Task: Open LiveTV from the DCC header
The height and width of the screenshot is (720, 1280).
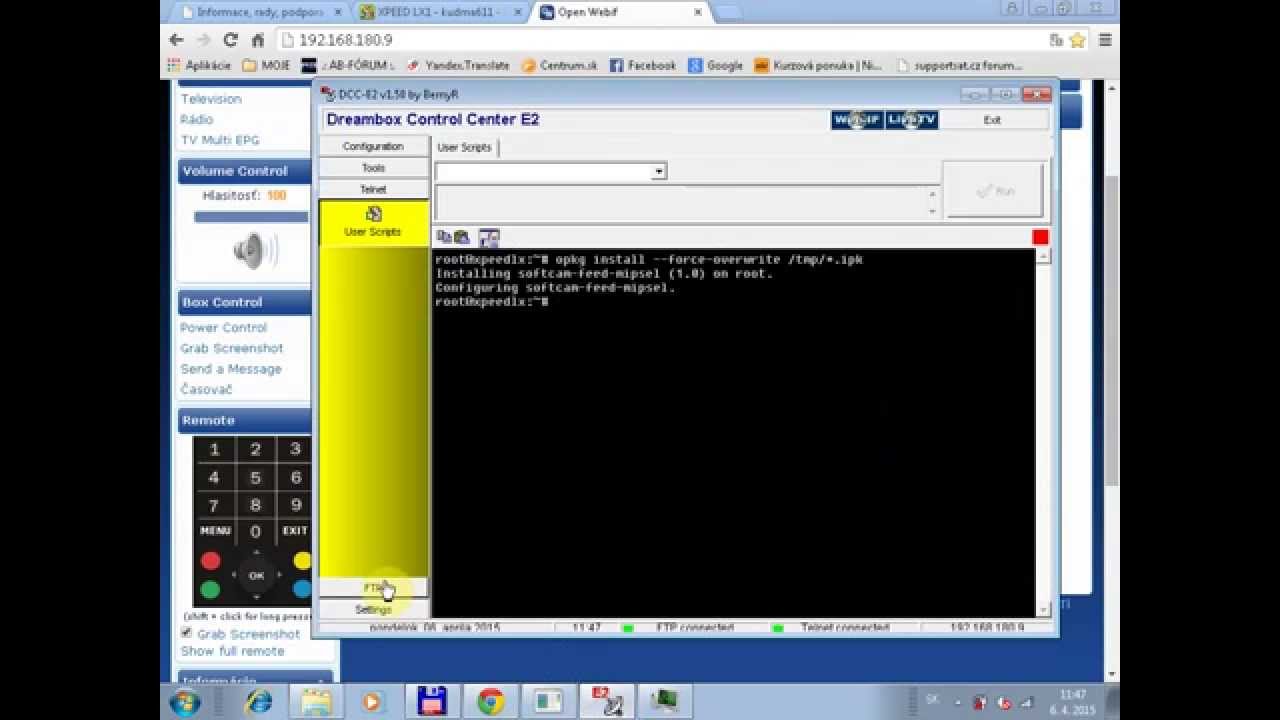Action: click(x=912, y=120)
